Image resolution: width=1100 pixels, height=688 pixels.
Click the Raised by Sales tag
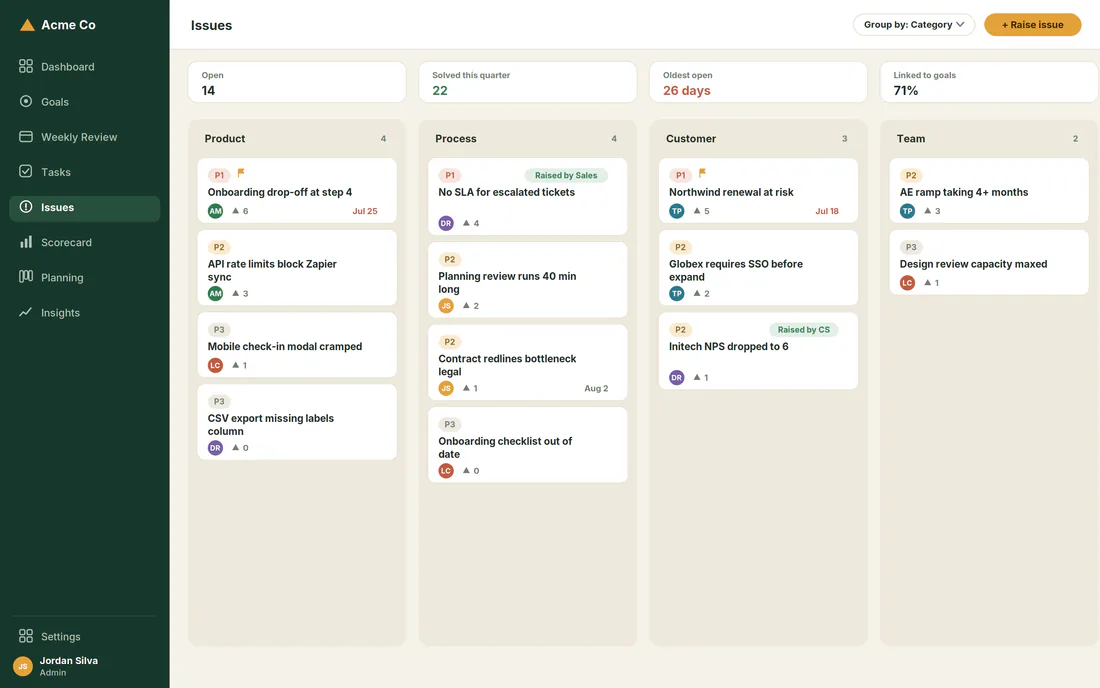click(566, 175)
